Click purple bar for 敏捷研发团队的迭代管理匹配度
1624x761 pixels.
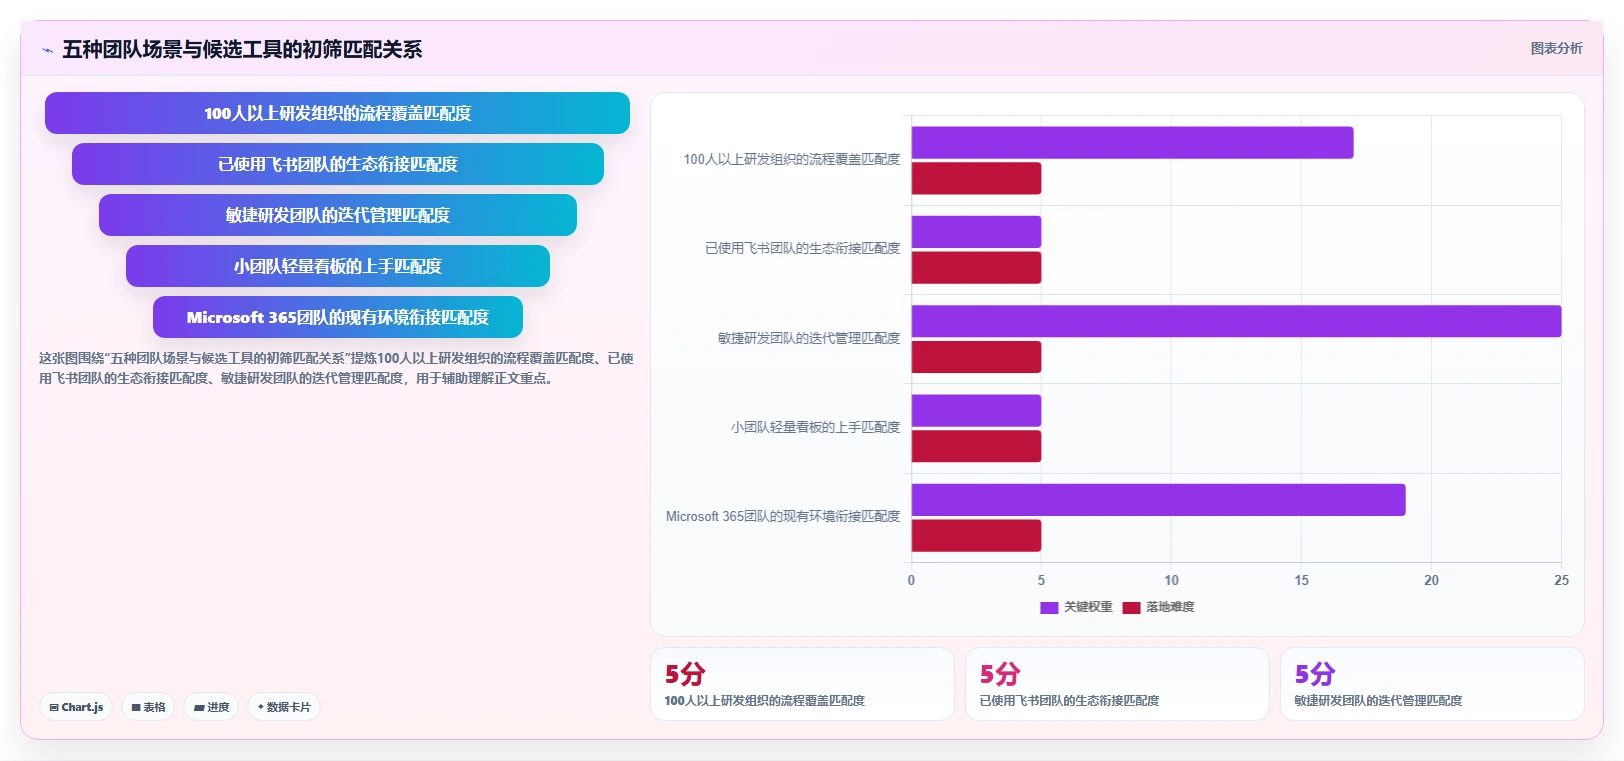point(1236,321)
